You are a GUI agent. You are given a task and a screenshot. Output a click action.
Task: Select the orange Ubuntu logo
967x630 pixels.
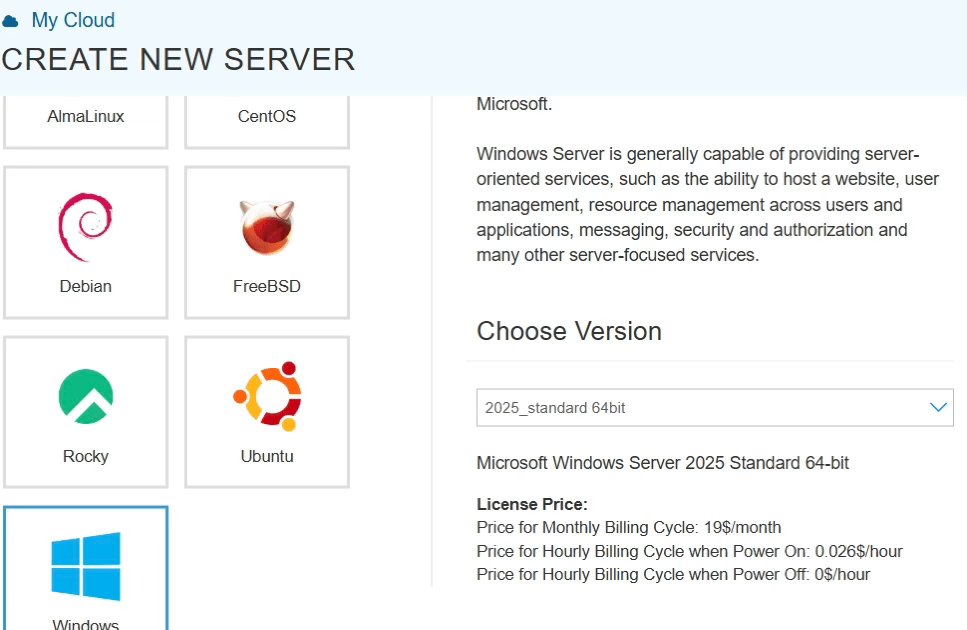click(x=267, y=396)
